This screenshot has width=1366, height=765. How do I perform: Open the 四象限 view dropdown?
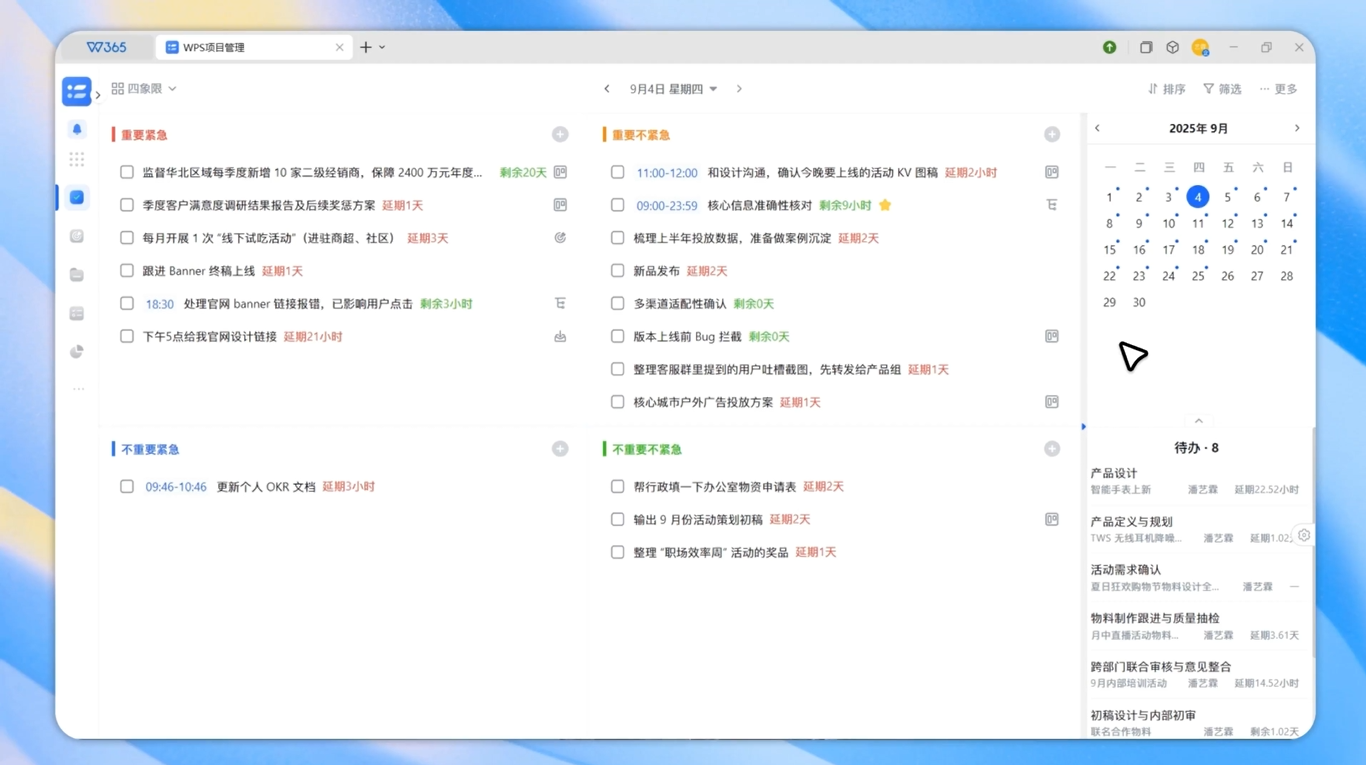point(145,89)
